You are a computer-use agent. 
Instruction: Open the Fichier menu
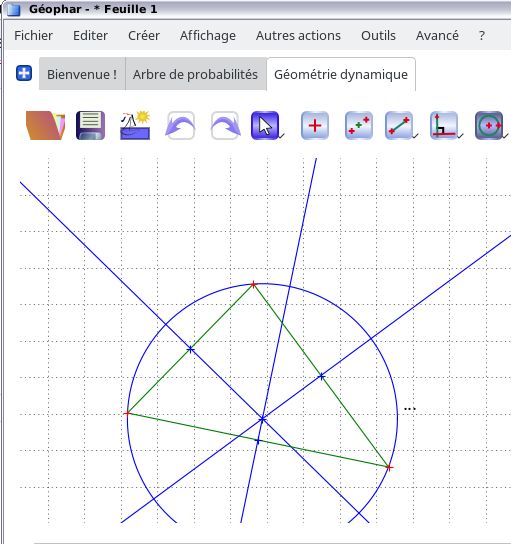pyautogui.click(x=33, y=35)
